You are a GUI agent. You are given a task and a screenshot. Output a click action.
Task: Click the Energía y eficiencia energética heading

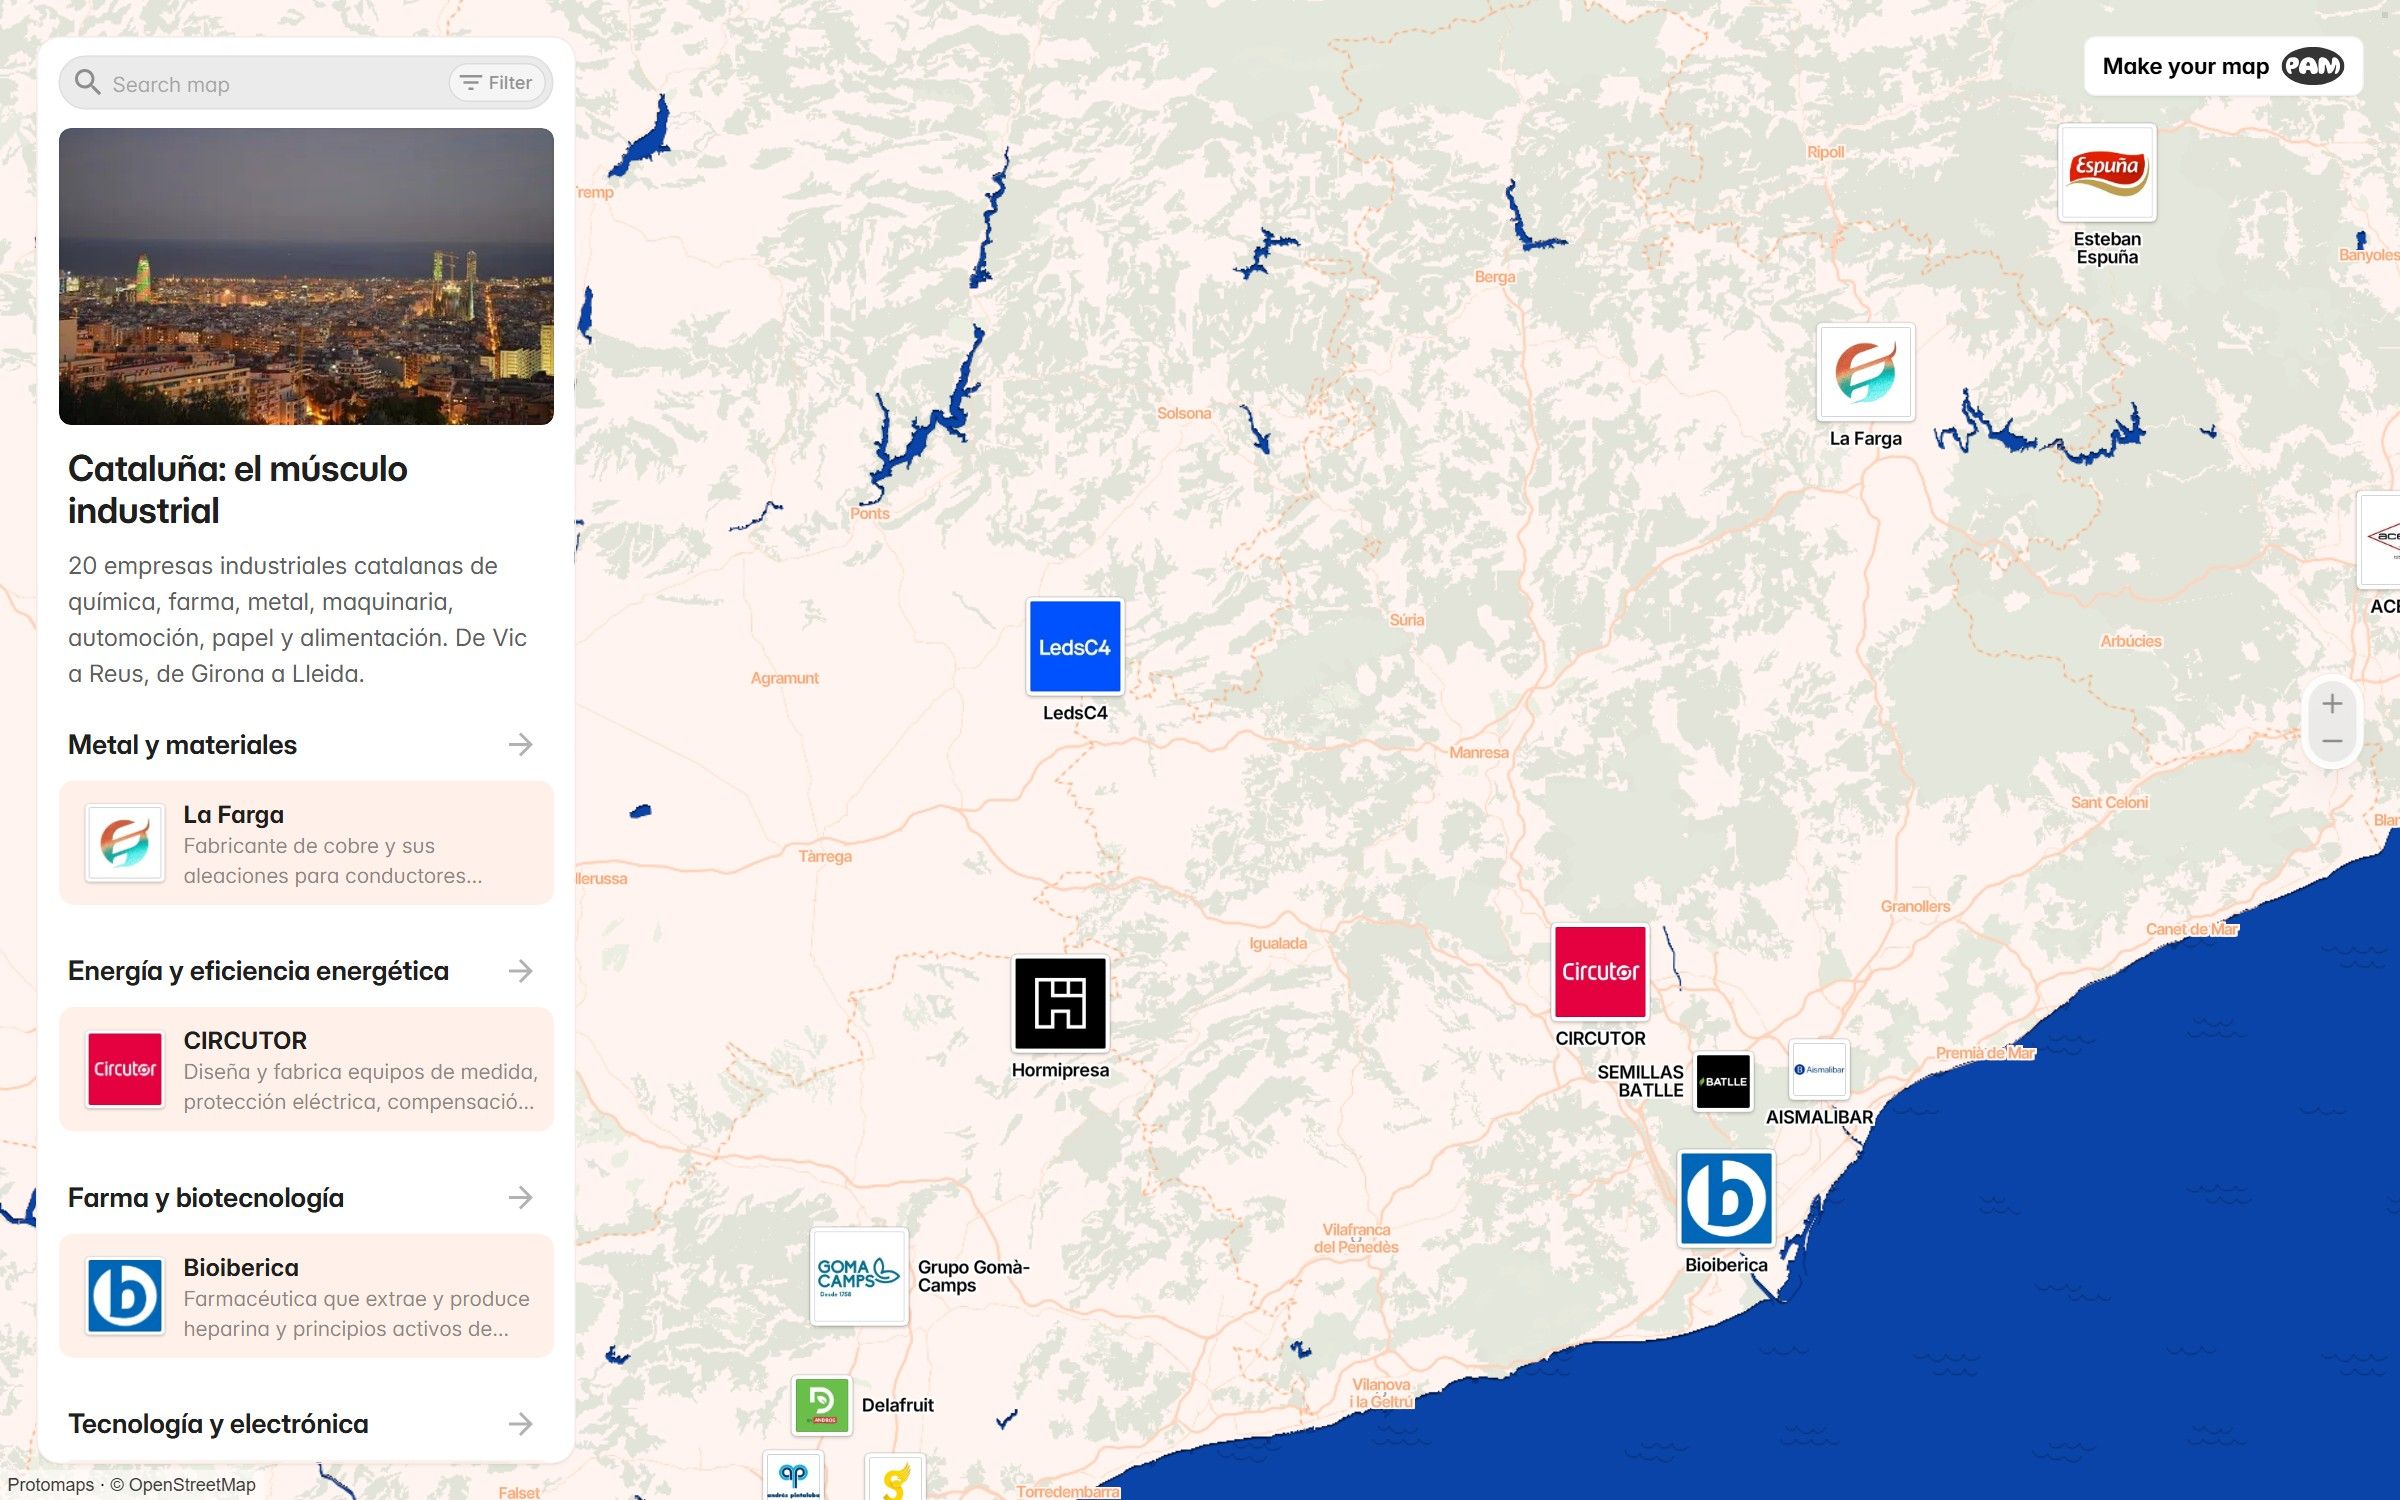click(258, 971)
